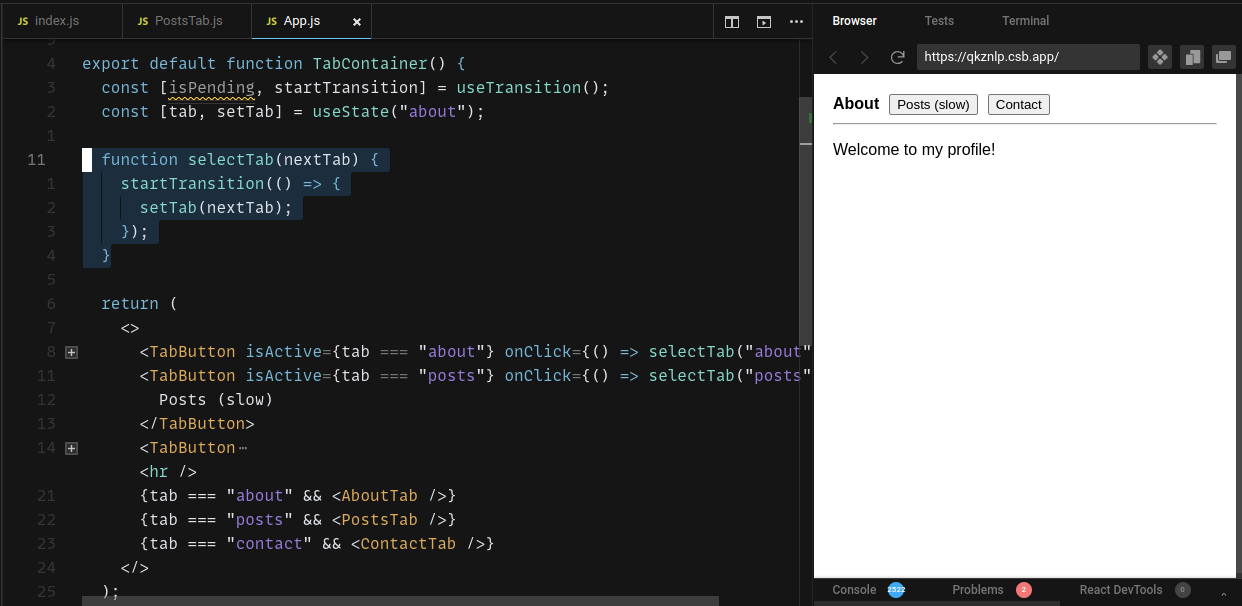
Task: Click the overlapping pages icon in preview toolbar
Action: (x=1192, y=57)
